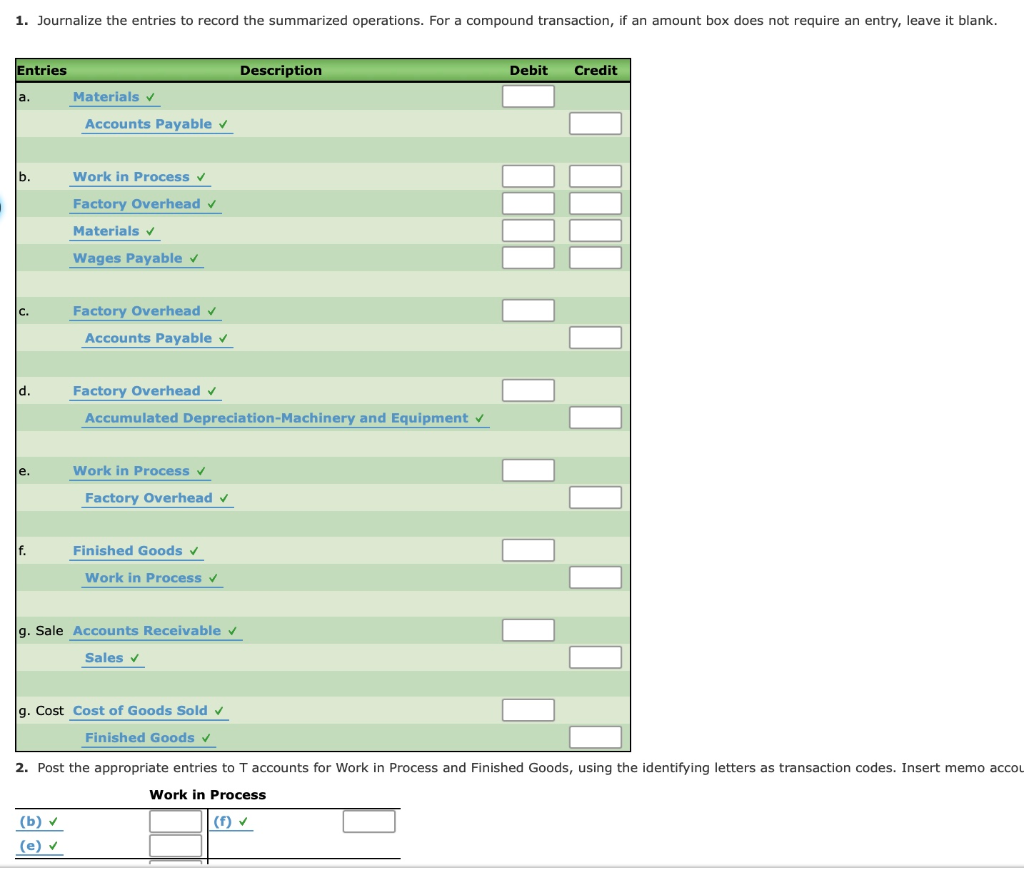Open Finished Goods dropdown in g. Cost

point(149,739)
